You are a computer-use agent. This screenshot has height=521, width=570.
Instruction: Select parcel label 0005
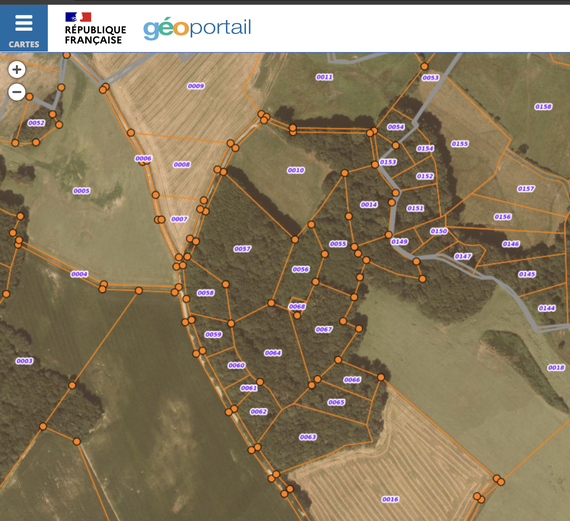81,191
